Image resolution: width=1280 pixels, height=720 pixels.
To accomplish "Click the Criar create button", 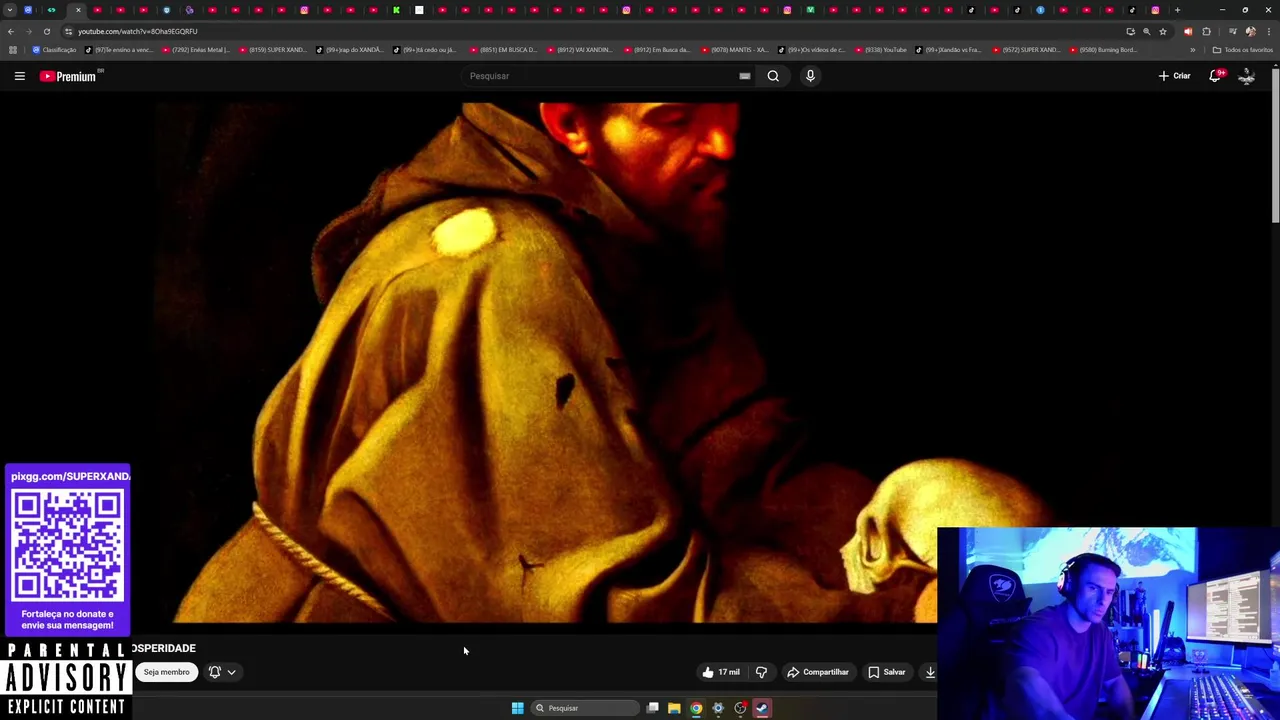I will (x=1175, y=76).
